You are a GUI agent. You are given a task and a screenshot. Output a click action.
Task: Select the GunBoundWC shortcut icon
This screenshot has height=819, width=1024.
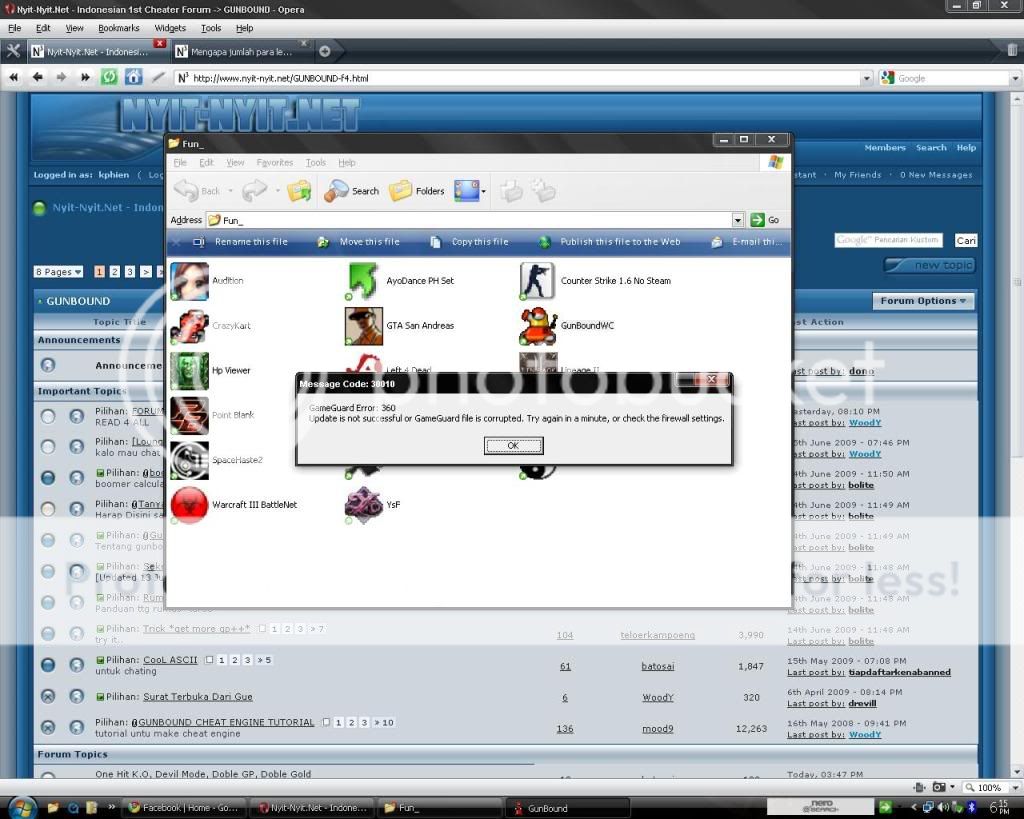pyautogui.click(x=538, y=325)
